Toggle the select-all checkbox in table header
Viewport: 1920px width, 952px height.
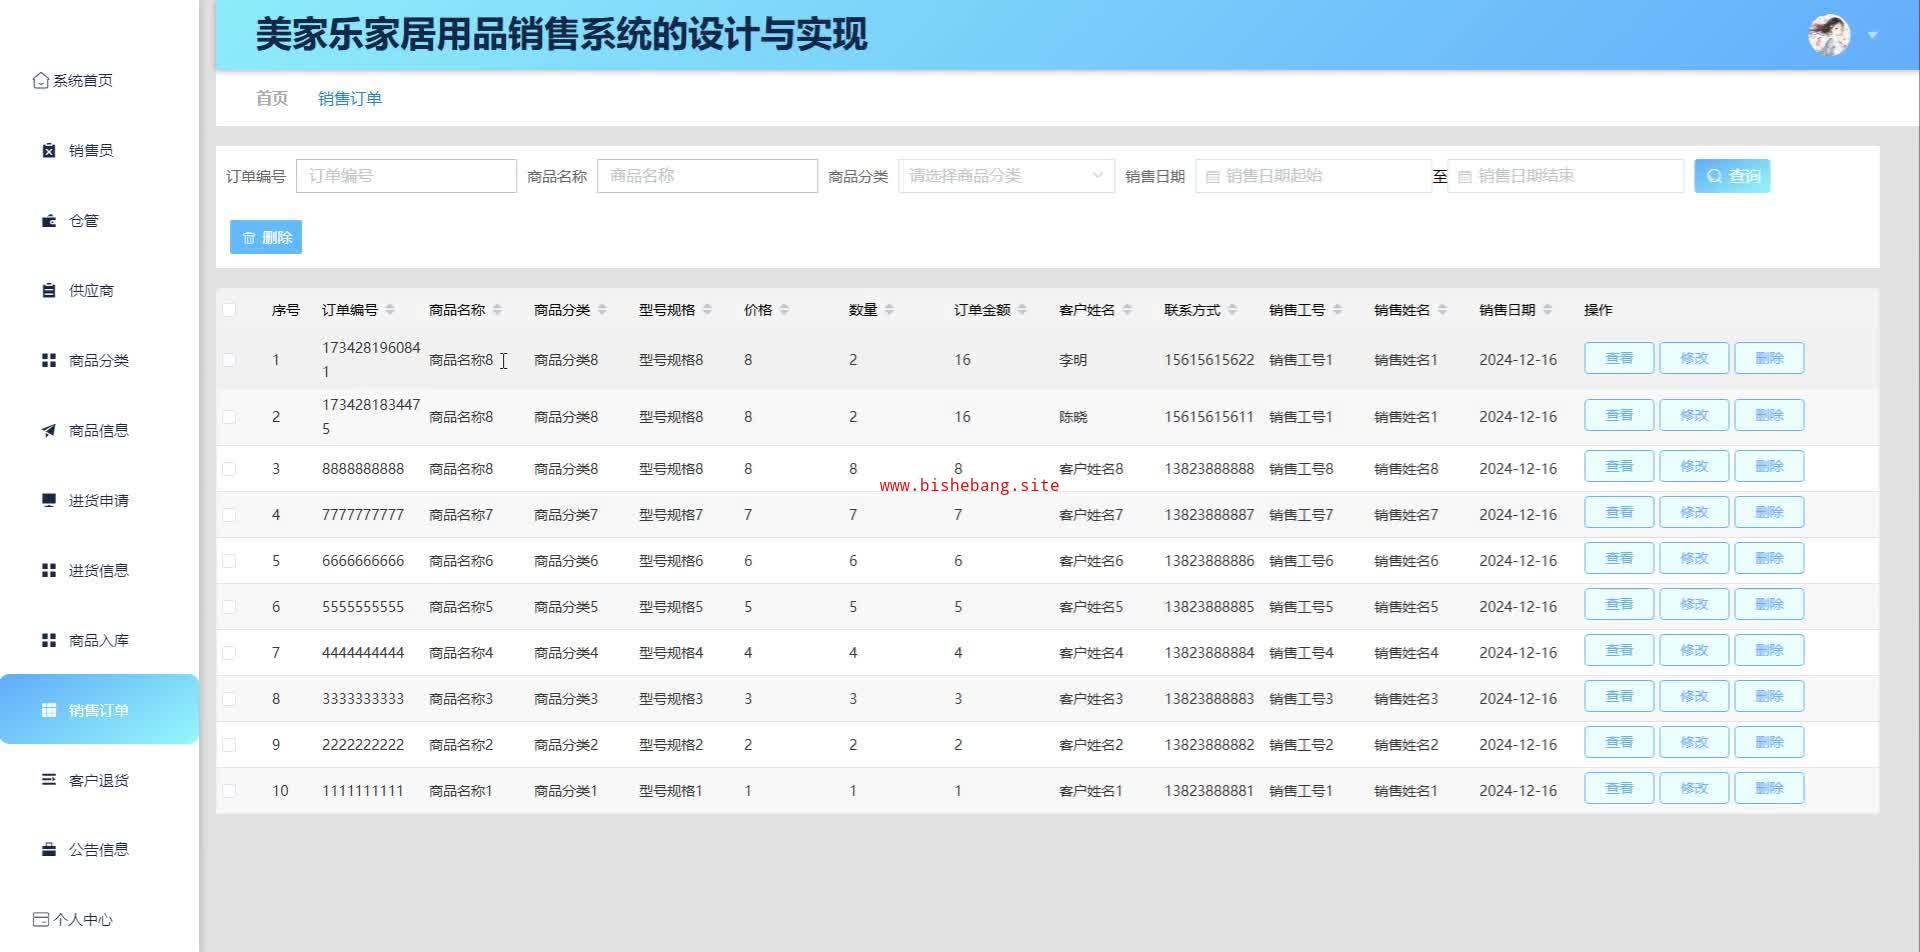pos(229,310)
